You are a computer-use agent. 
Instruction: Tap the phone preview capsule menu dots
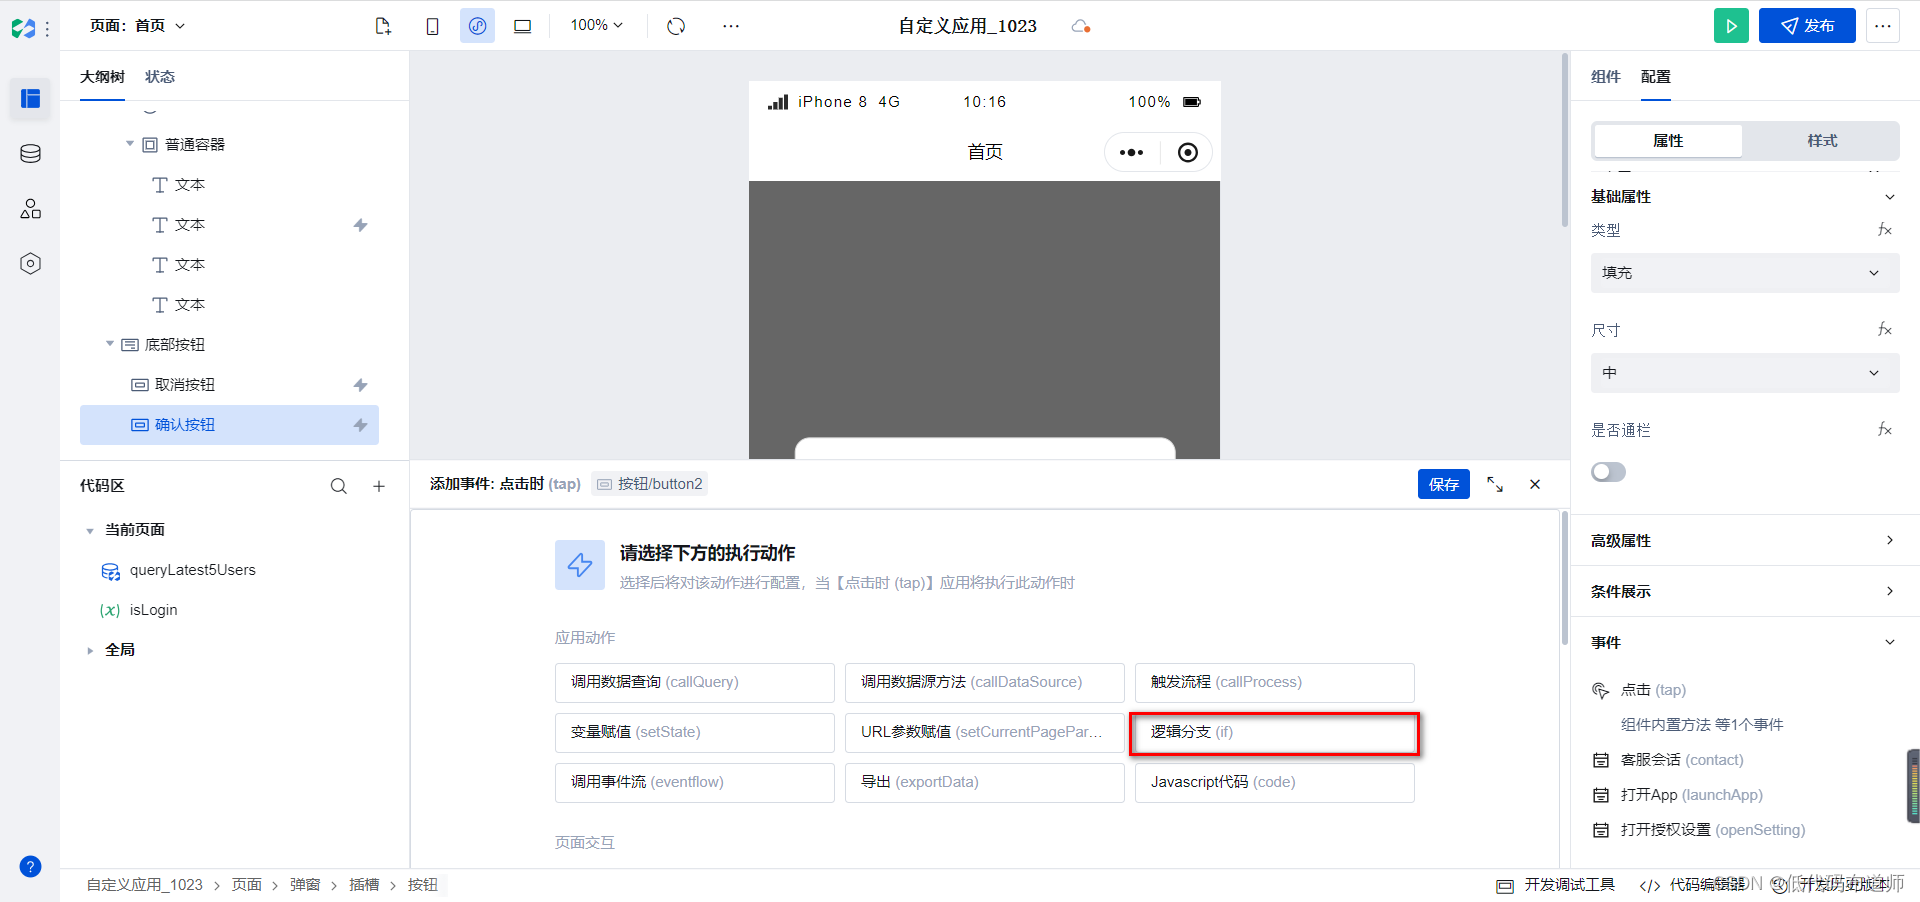click(1131, 153)
